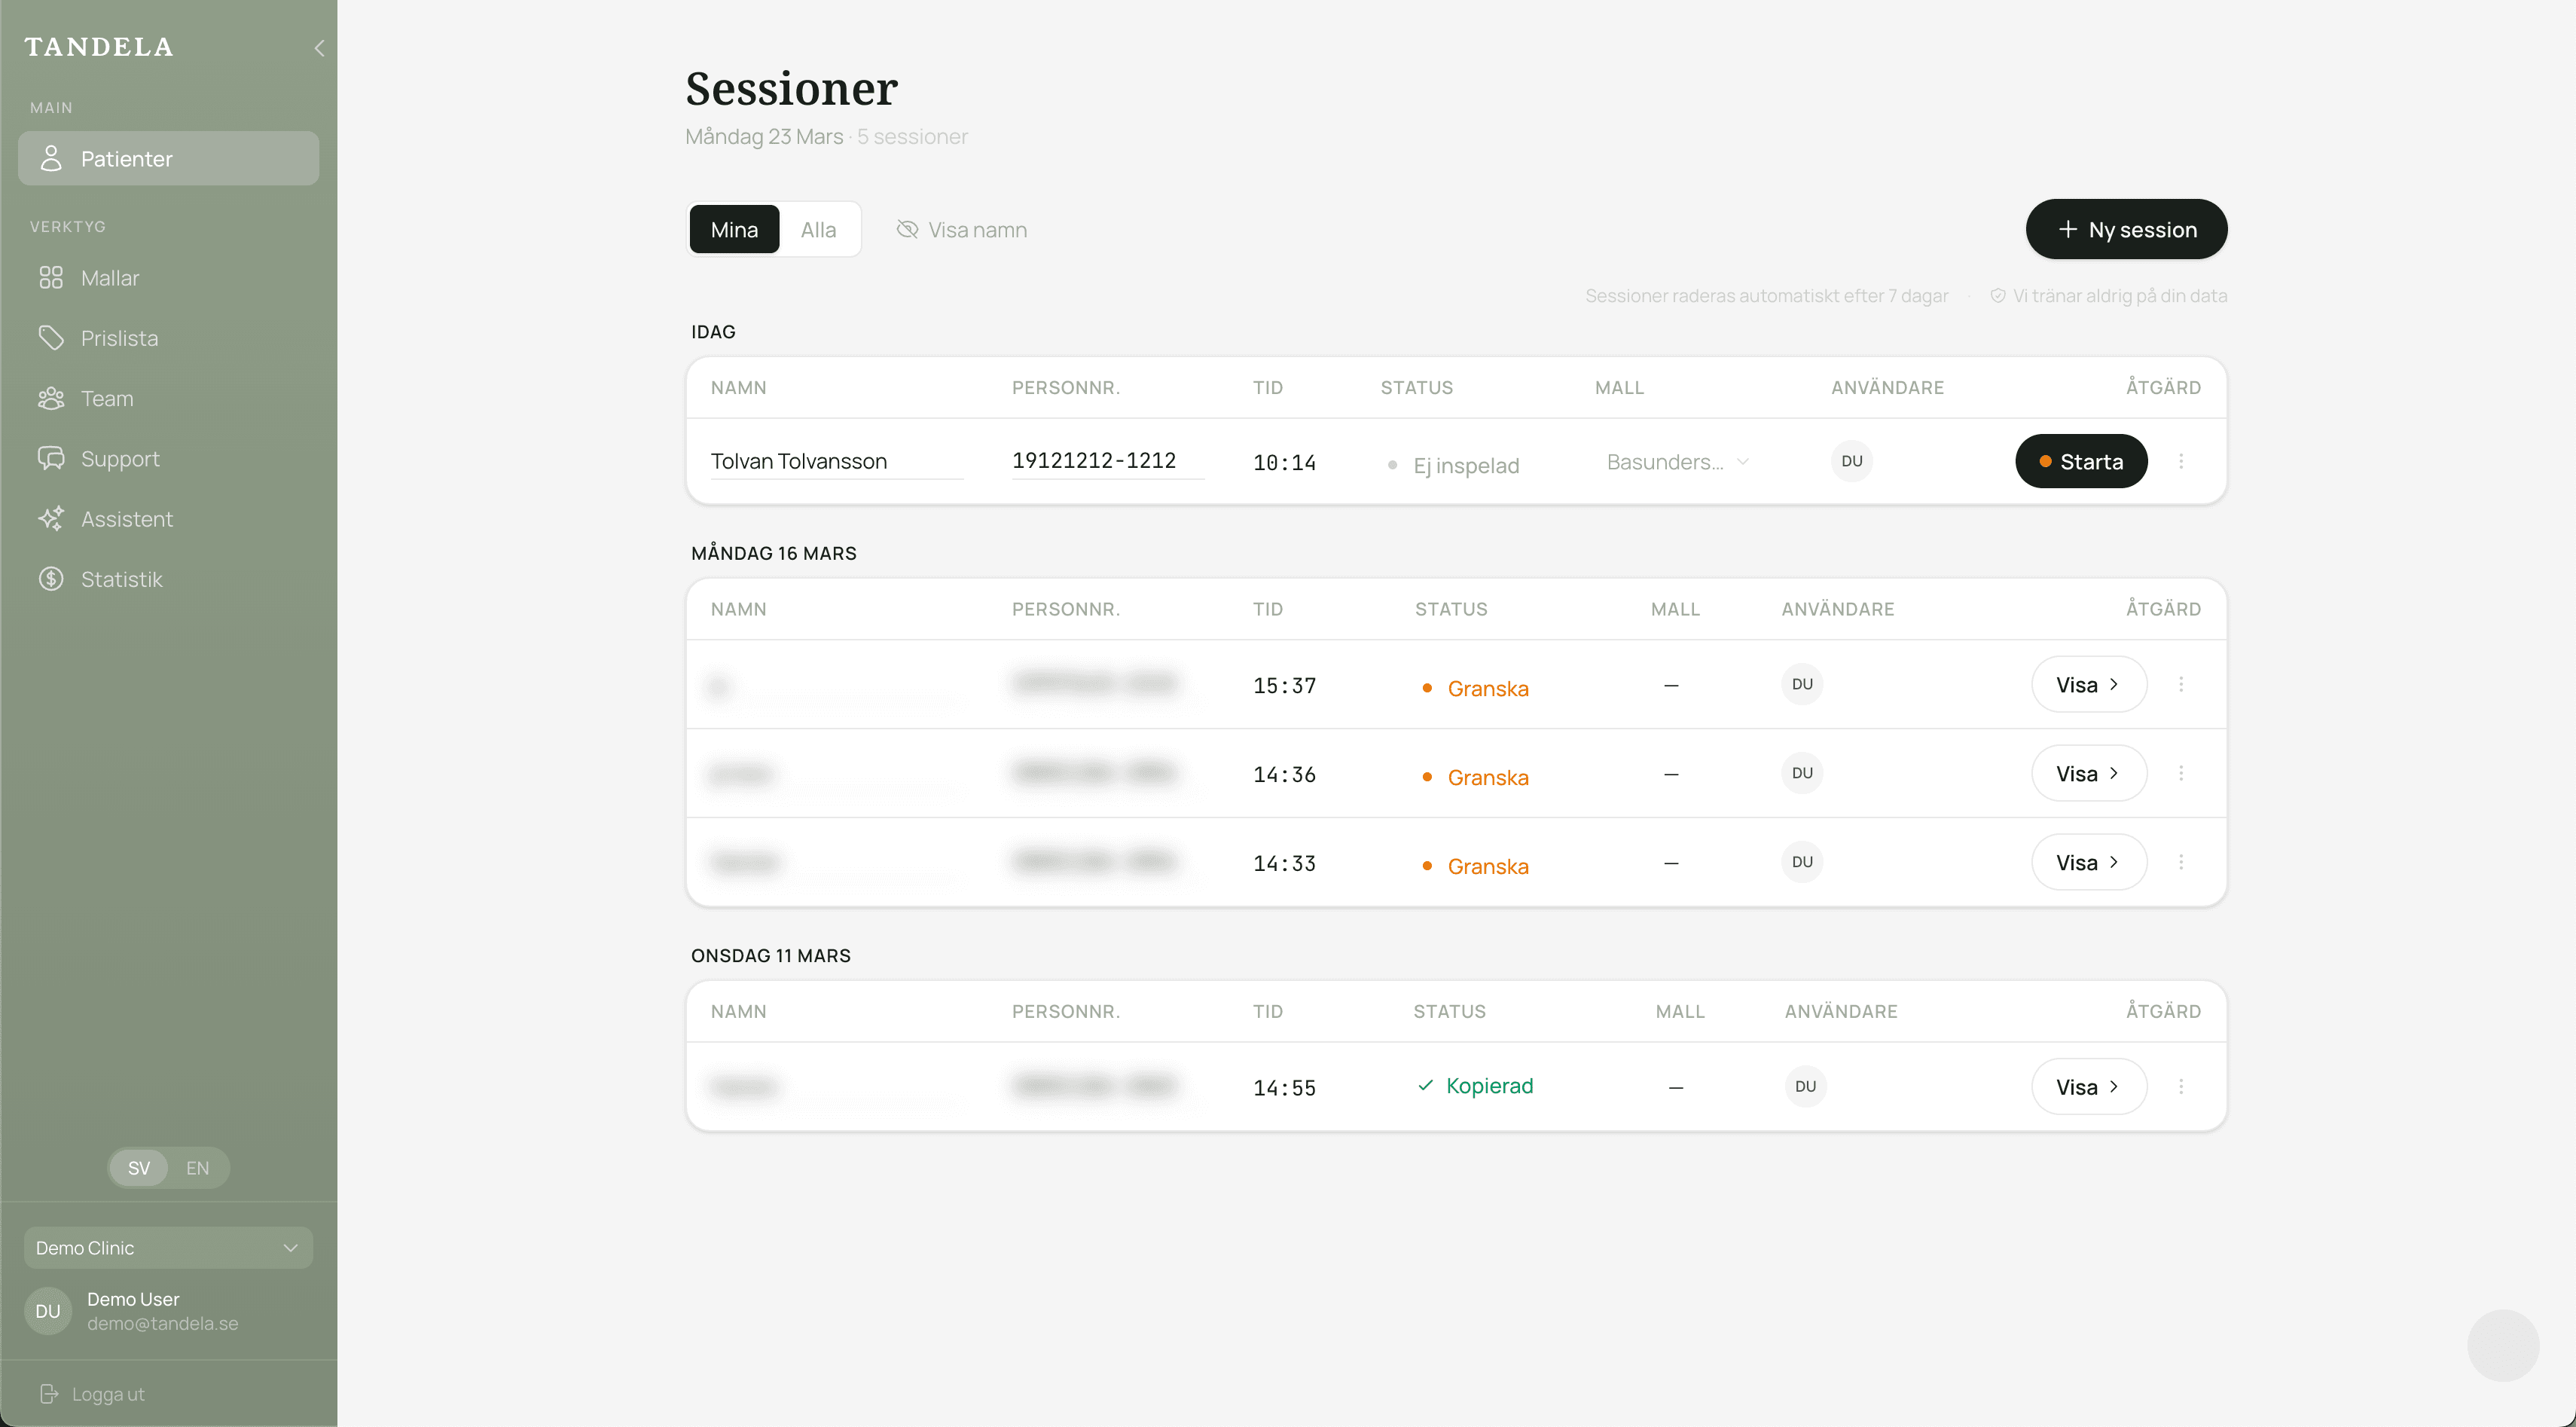Click the Team people icon
Viewport: 2576px width, 1427px height.
click(51, 398)
